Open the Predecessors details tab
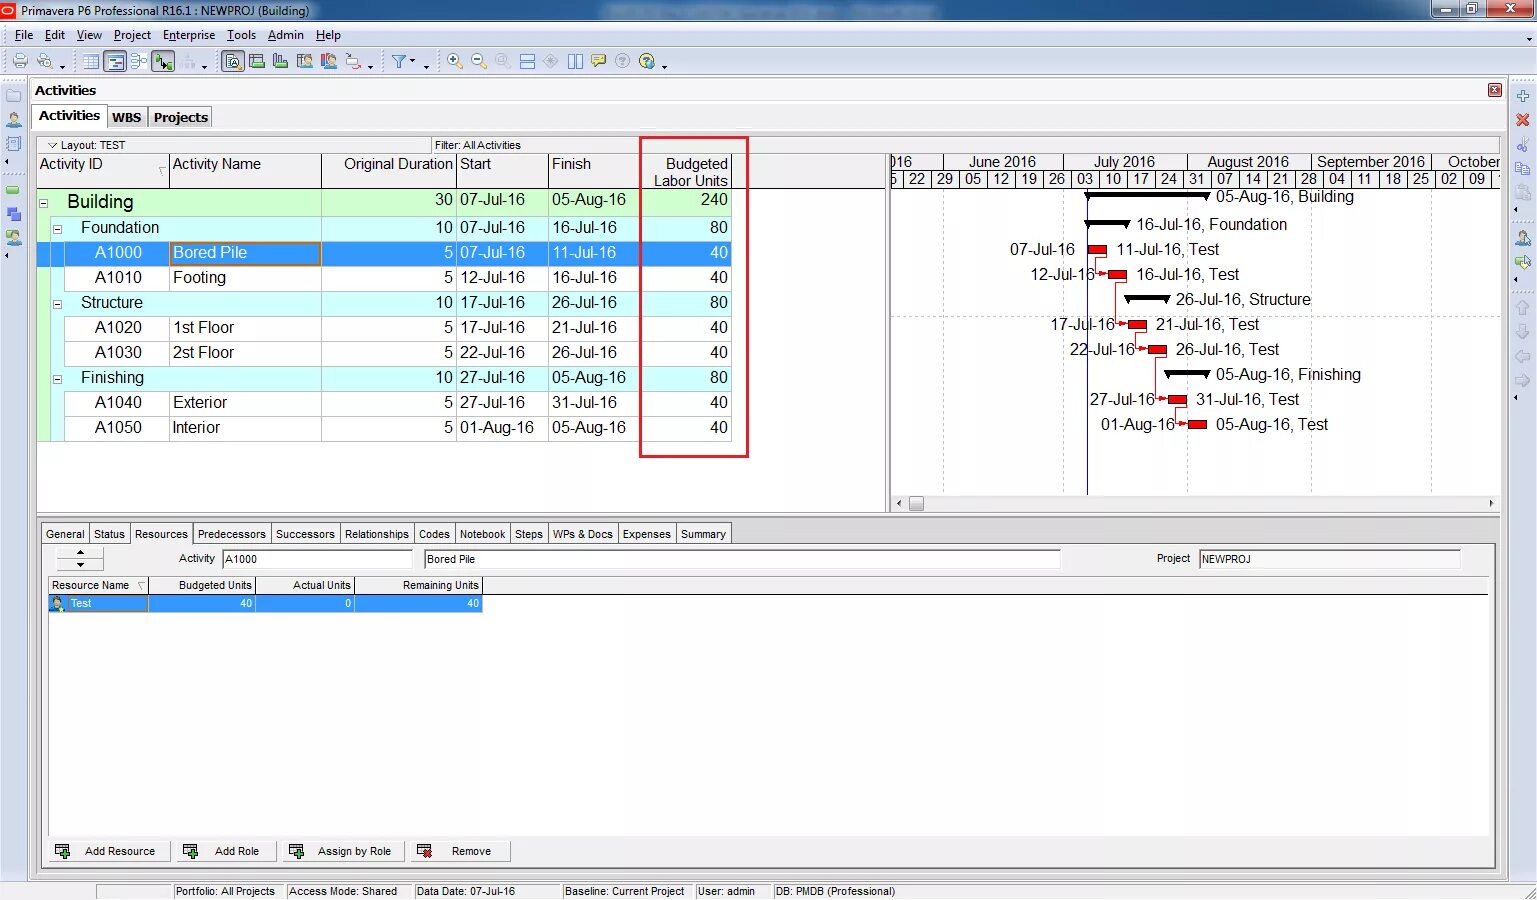Viewport: 1537px width, 900px height. 232,534
